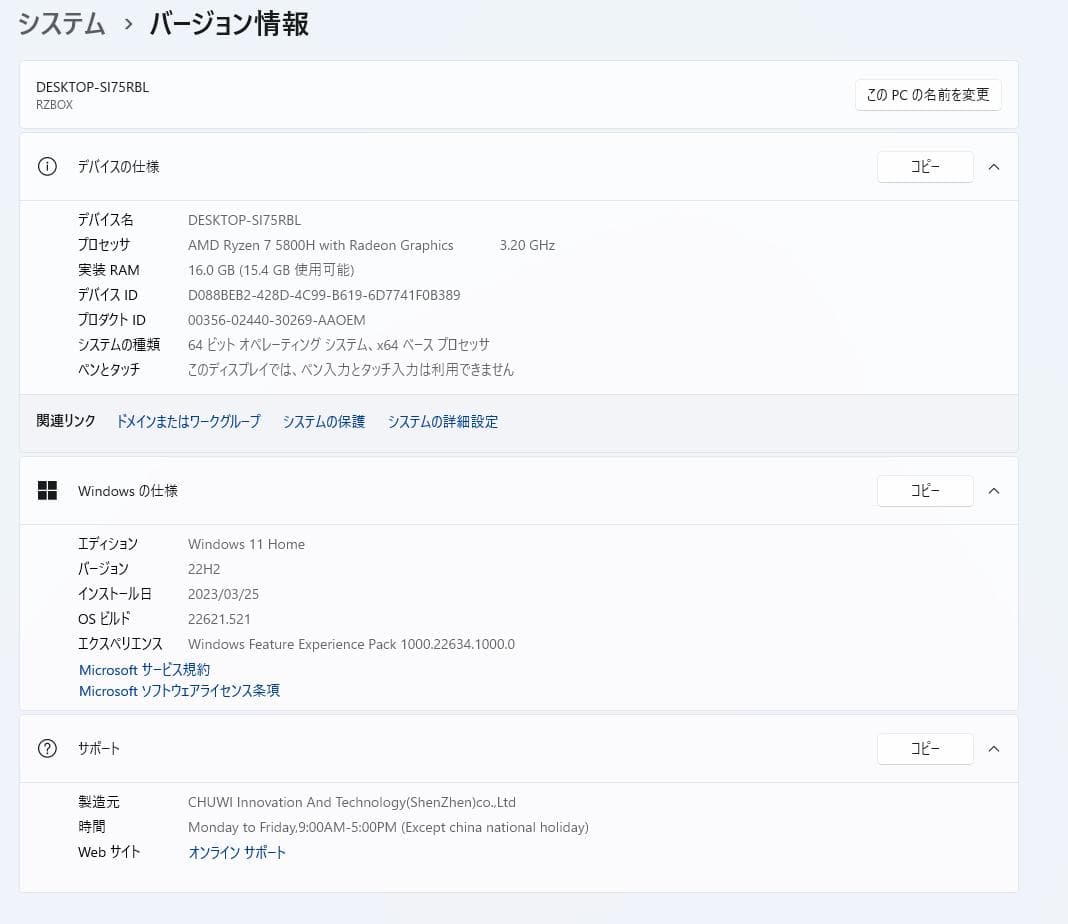This screenshot has height=924, width=1068.
Task: Collapse the サポート section chevron
Action: point(993,748)
